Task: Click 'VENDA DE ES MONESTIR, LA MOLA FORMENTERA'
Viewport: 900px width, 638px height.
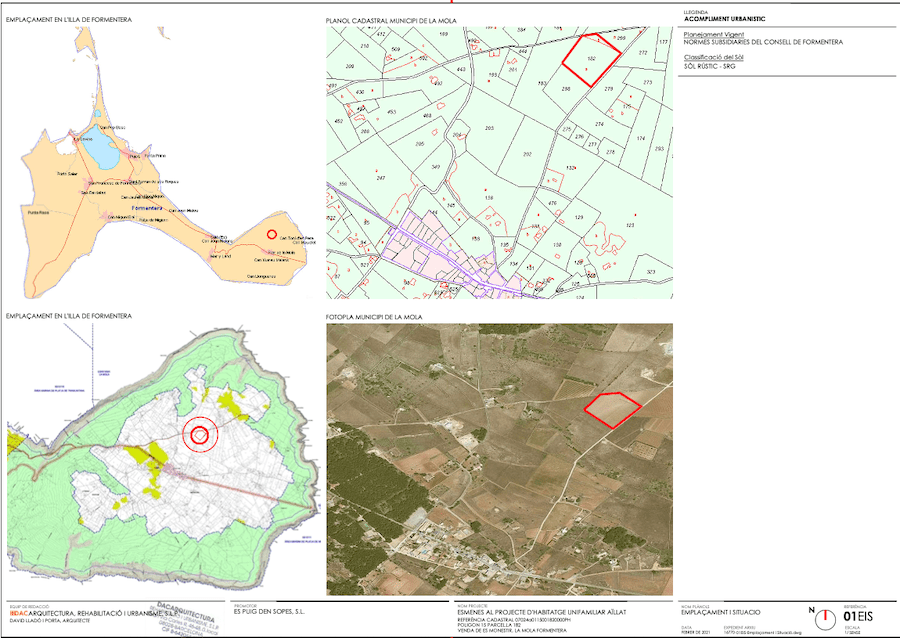Action: [x=512, y=631]
